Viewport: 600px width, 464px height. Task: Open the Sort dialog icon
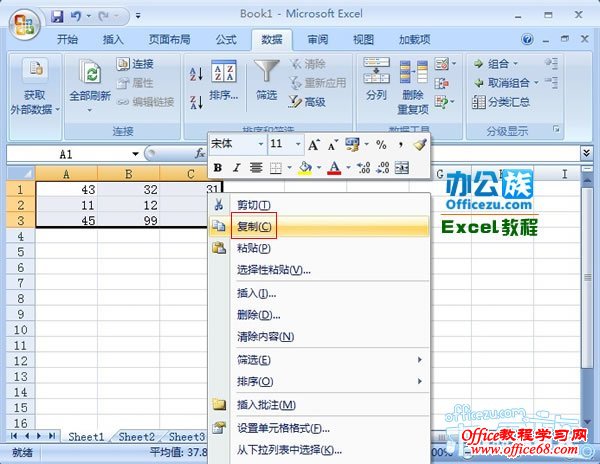point(224,71)
